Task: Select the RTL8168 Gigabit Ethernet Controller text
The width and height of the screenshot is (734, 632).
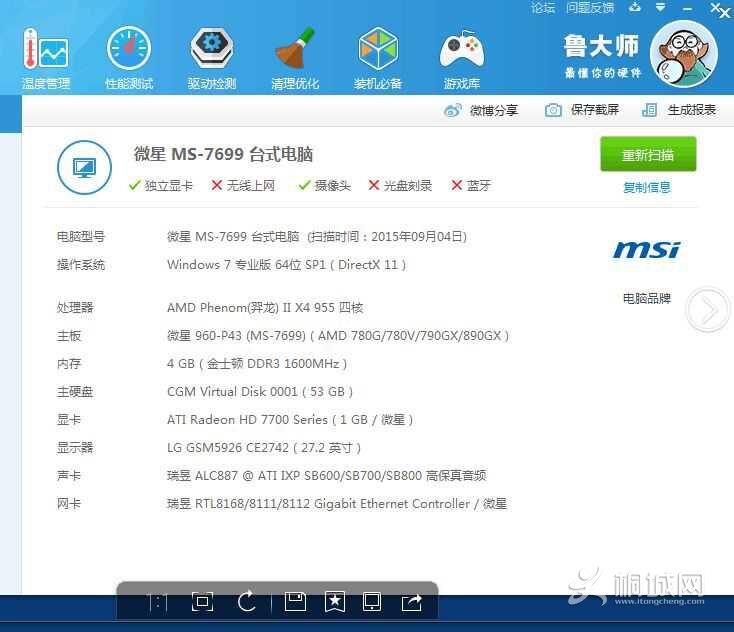Action: [337, 504]
